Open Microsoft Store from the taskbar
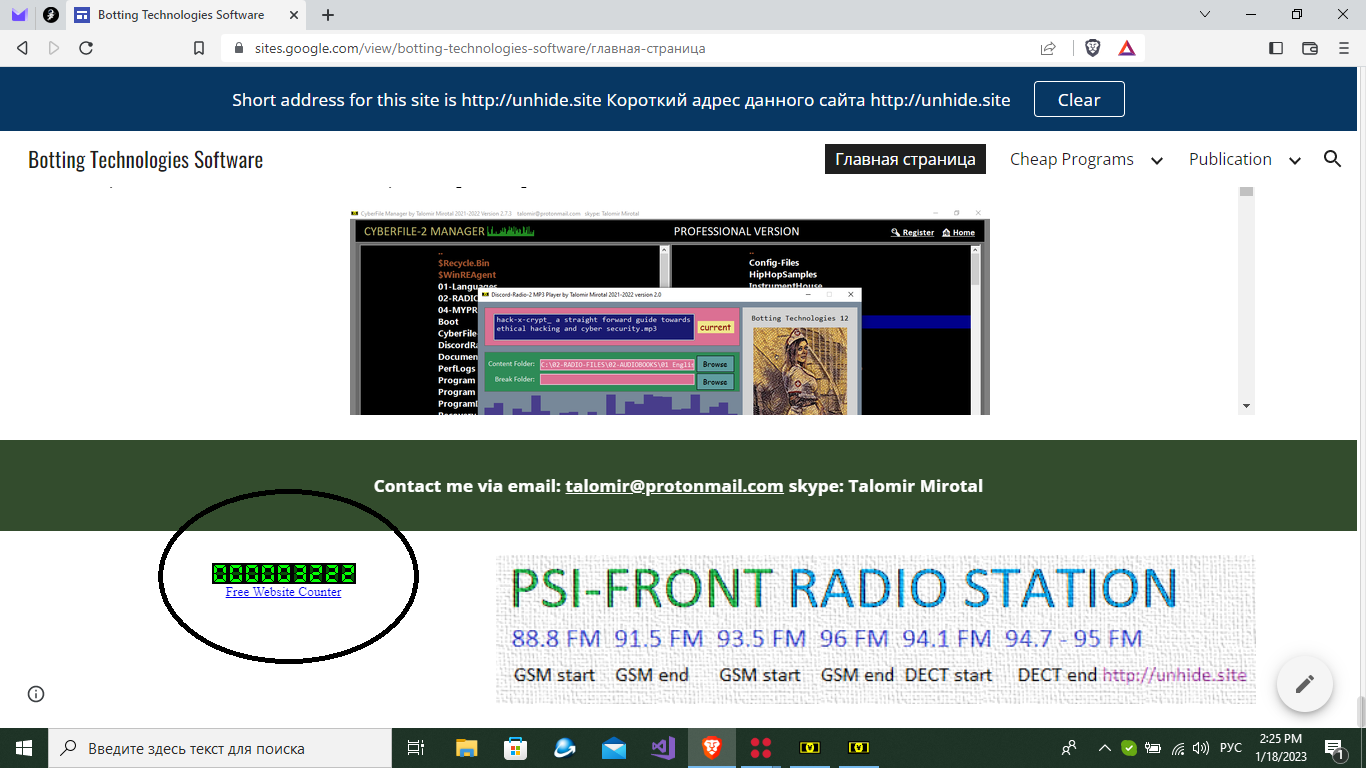1366x768 pixels. click(x=515, y=748)
